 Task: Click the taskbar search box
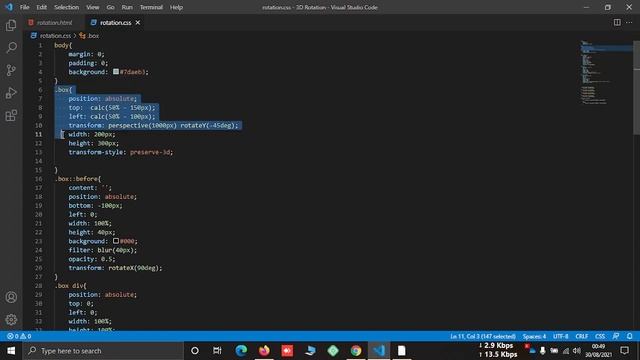[103, 351]
